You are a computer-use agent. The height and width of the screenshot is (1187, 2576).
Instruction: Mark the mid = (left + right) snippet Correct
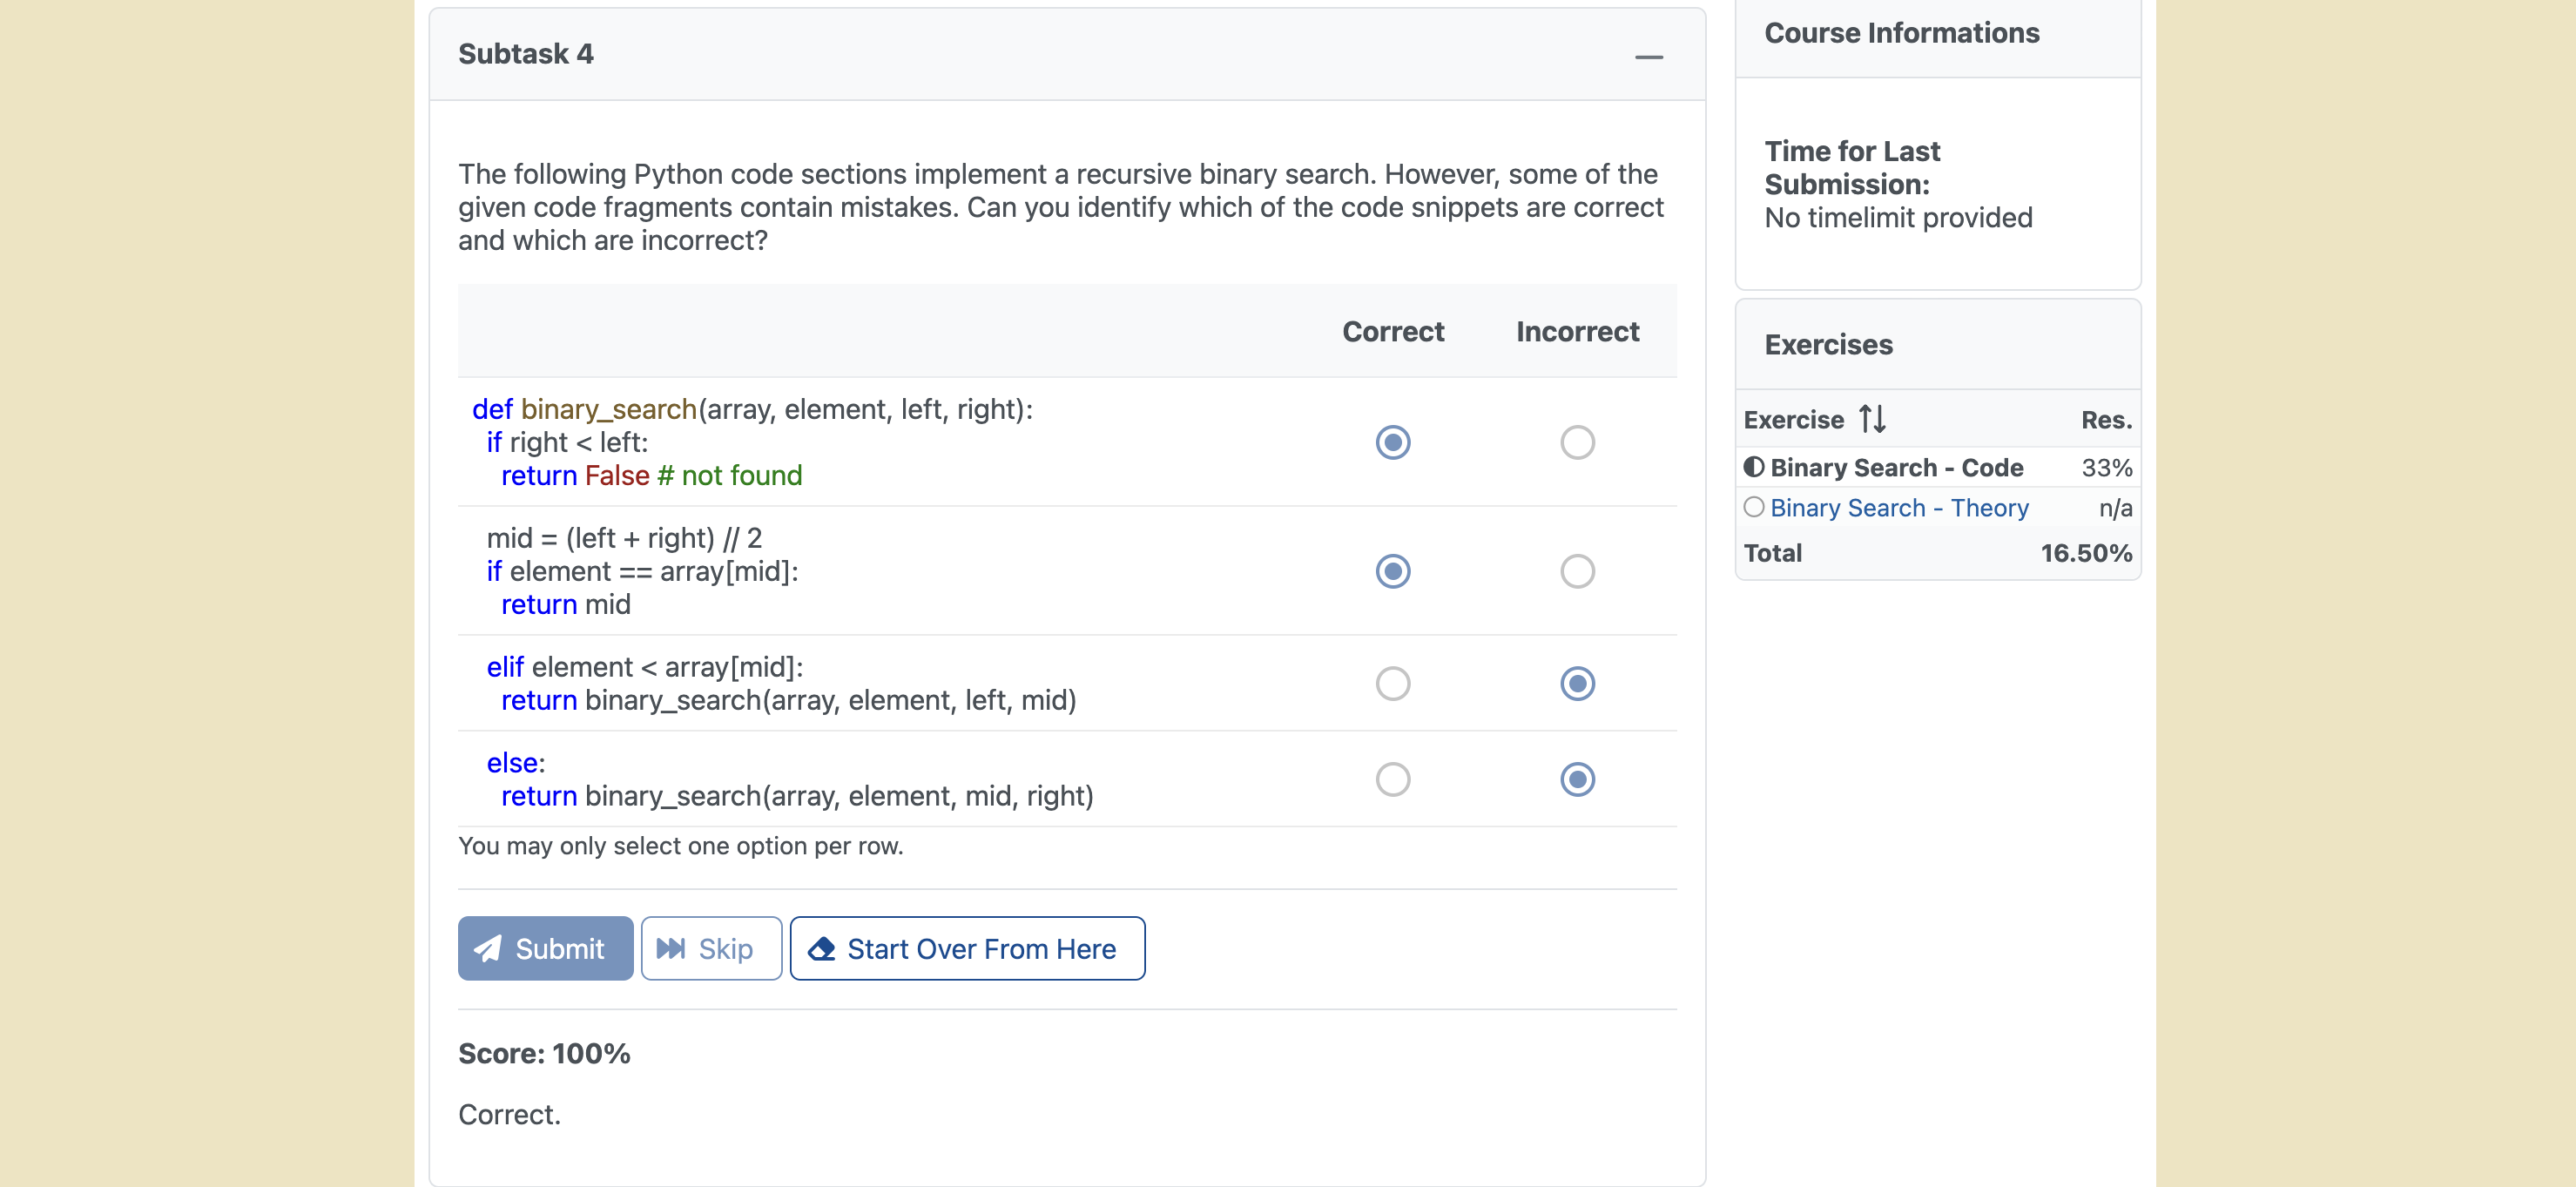coord(1392,571)
